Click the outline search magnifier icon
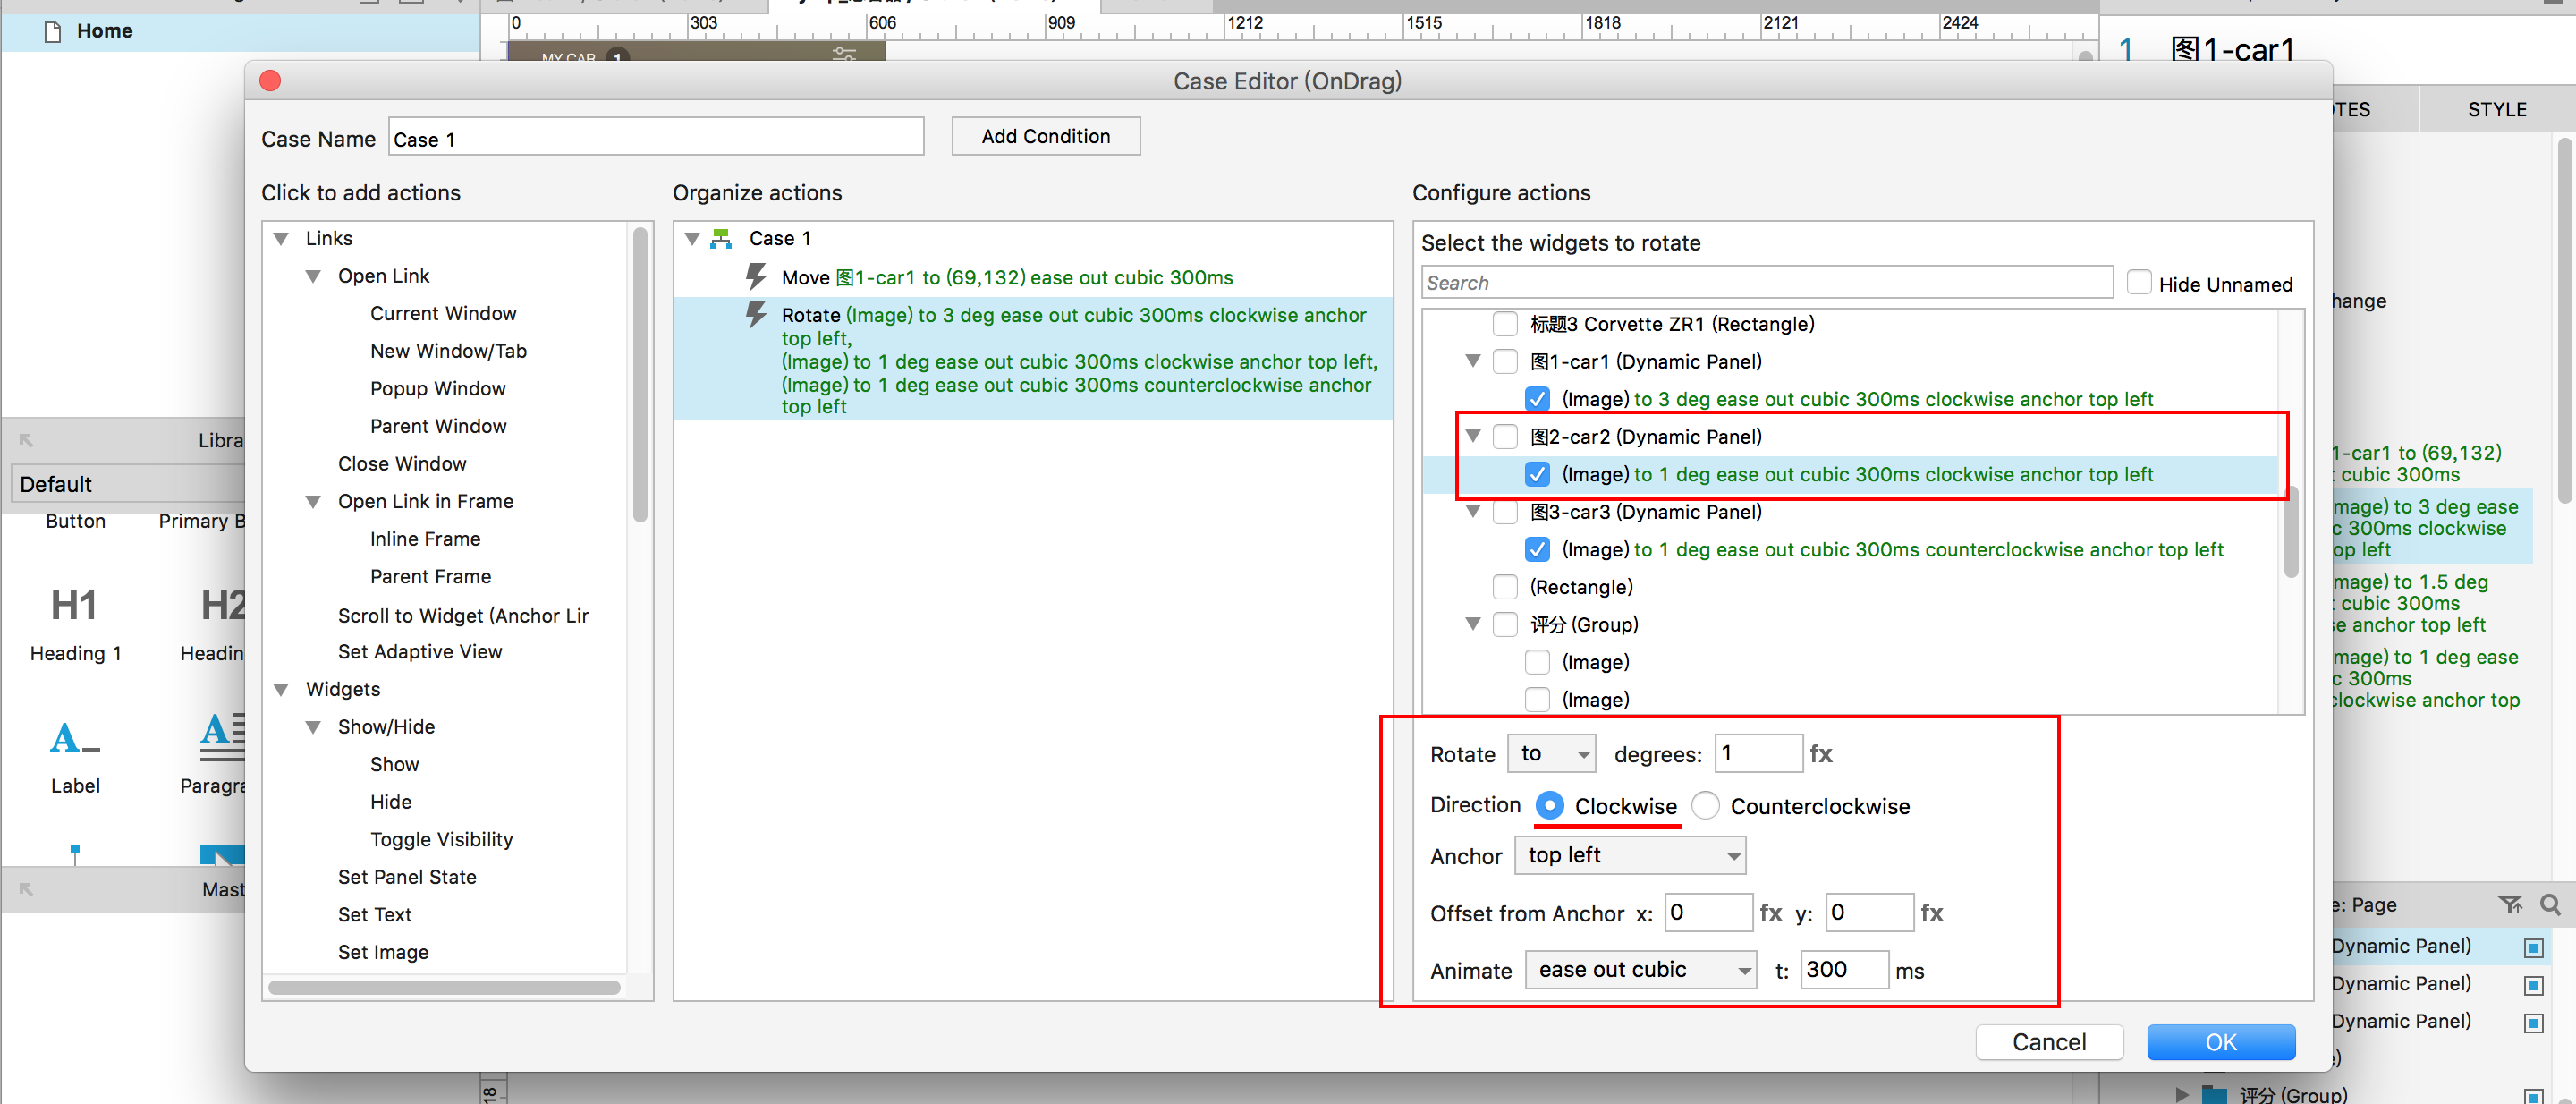Image resolution: width=2576 pixels, height=1104 pixels. tap(2550, 904)
